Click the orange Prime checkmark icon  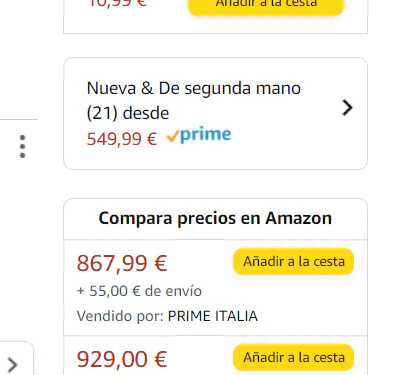[x=173, y=136]
